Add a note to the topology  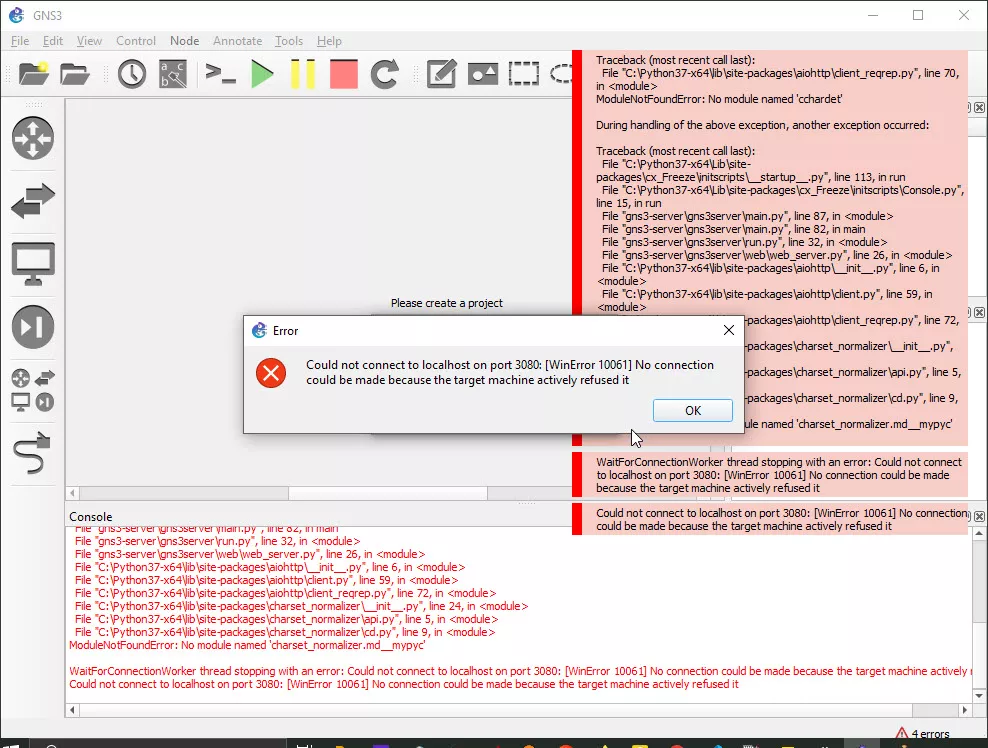(x=441, y=74)
